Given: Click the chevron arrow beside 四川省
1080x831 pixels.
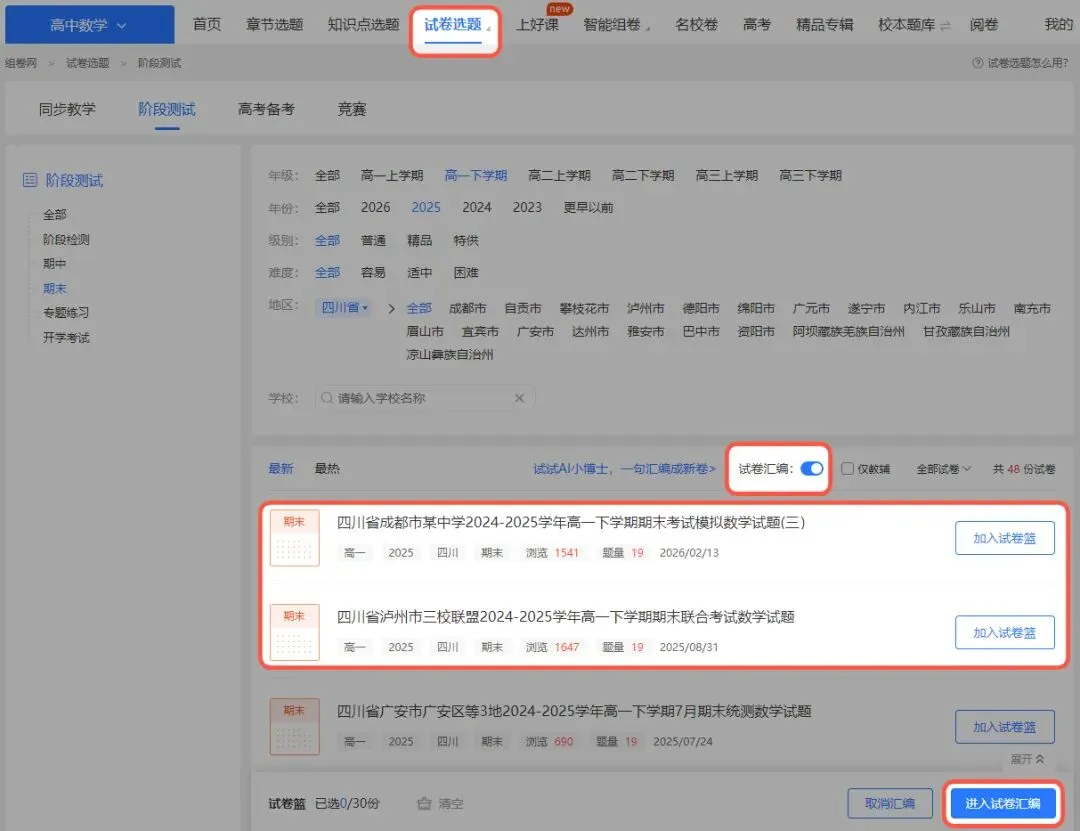Looking at the screenshot, I should pos(391,308).
